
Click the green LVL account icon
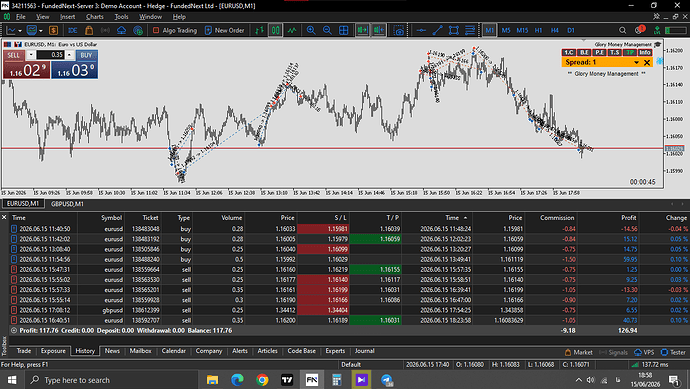[657, 30]
